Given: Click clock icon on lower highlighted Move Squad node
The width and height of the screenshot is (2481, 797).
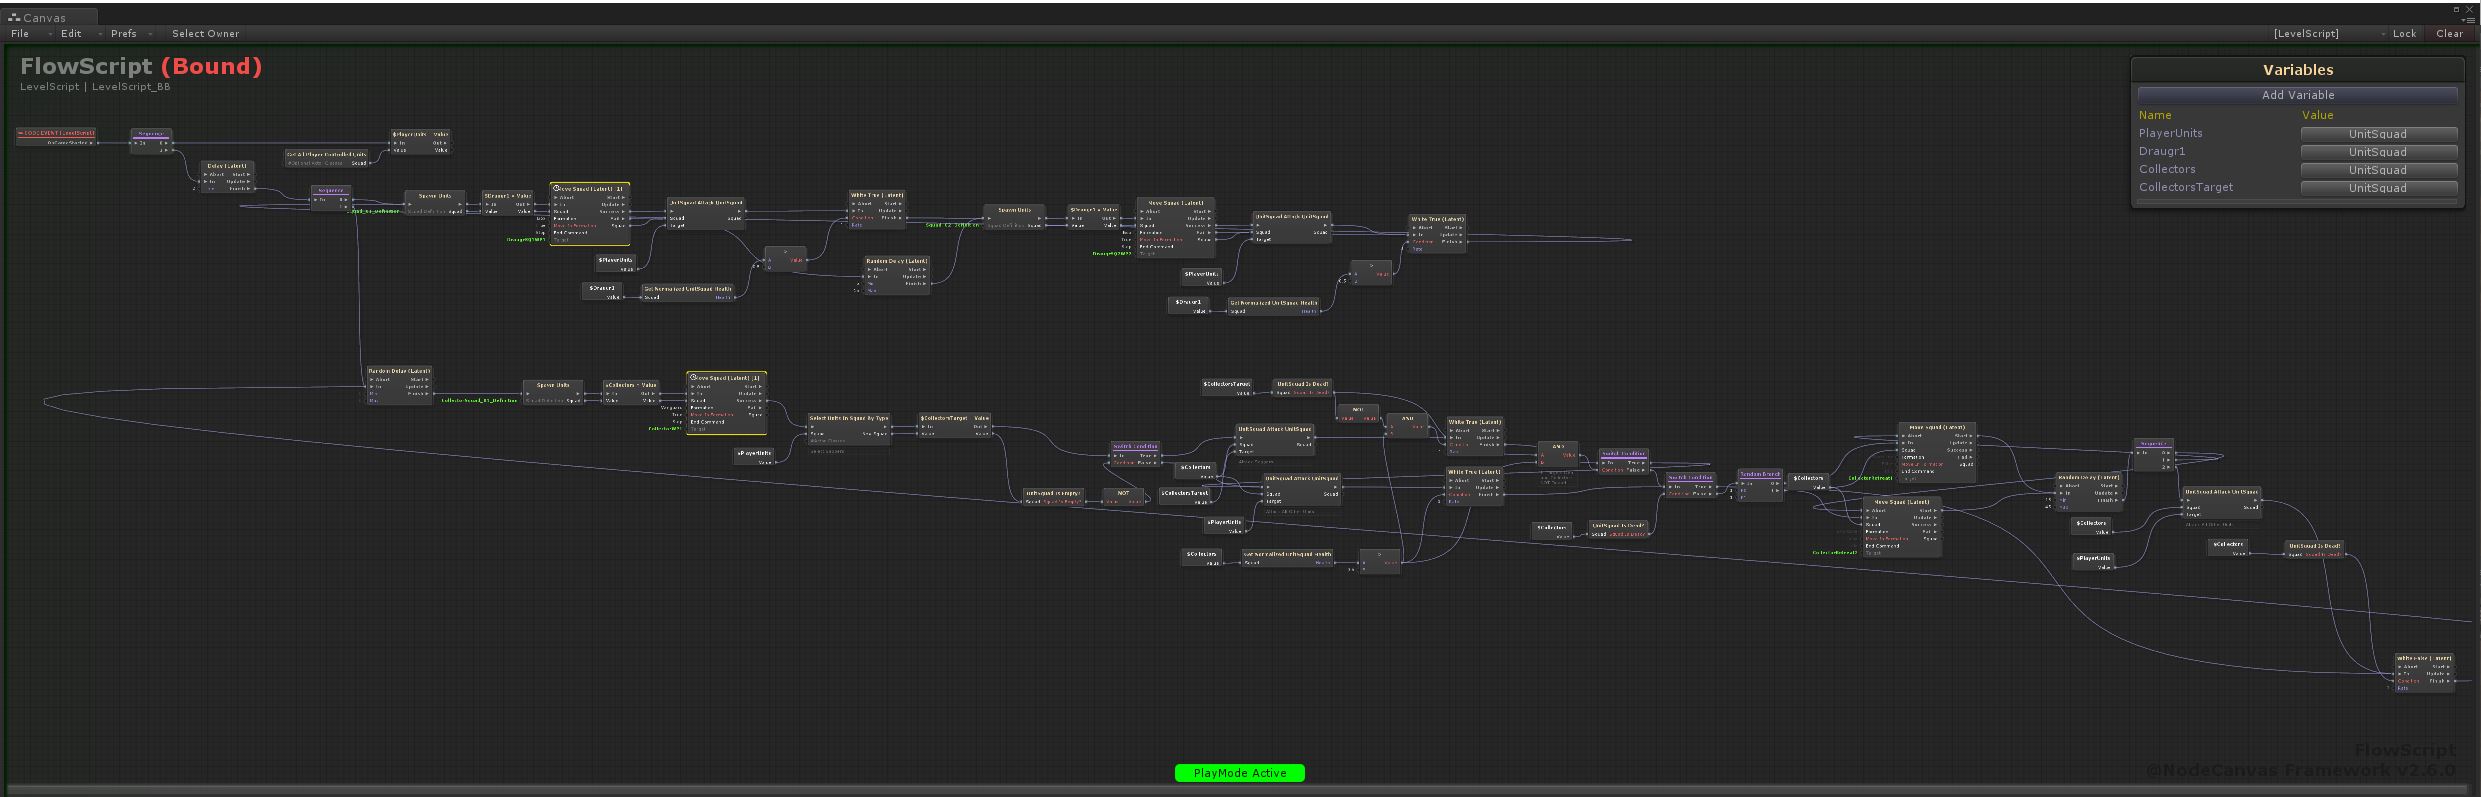Looking at the screenshot, I should [x=694, y=378].
